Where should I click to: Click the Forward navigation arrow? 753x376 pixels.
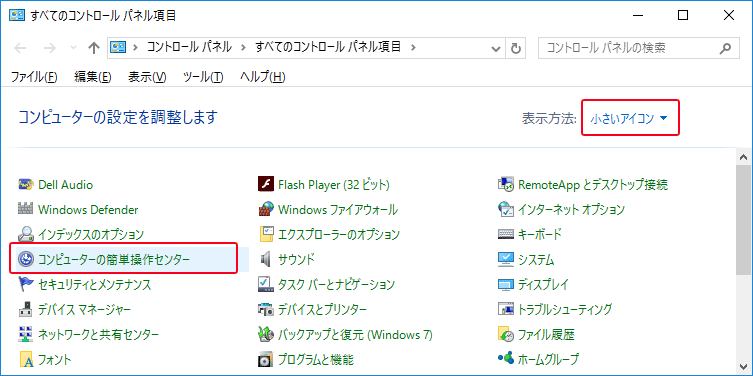49,48
